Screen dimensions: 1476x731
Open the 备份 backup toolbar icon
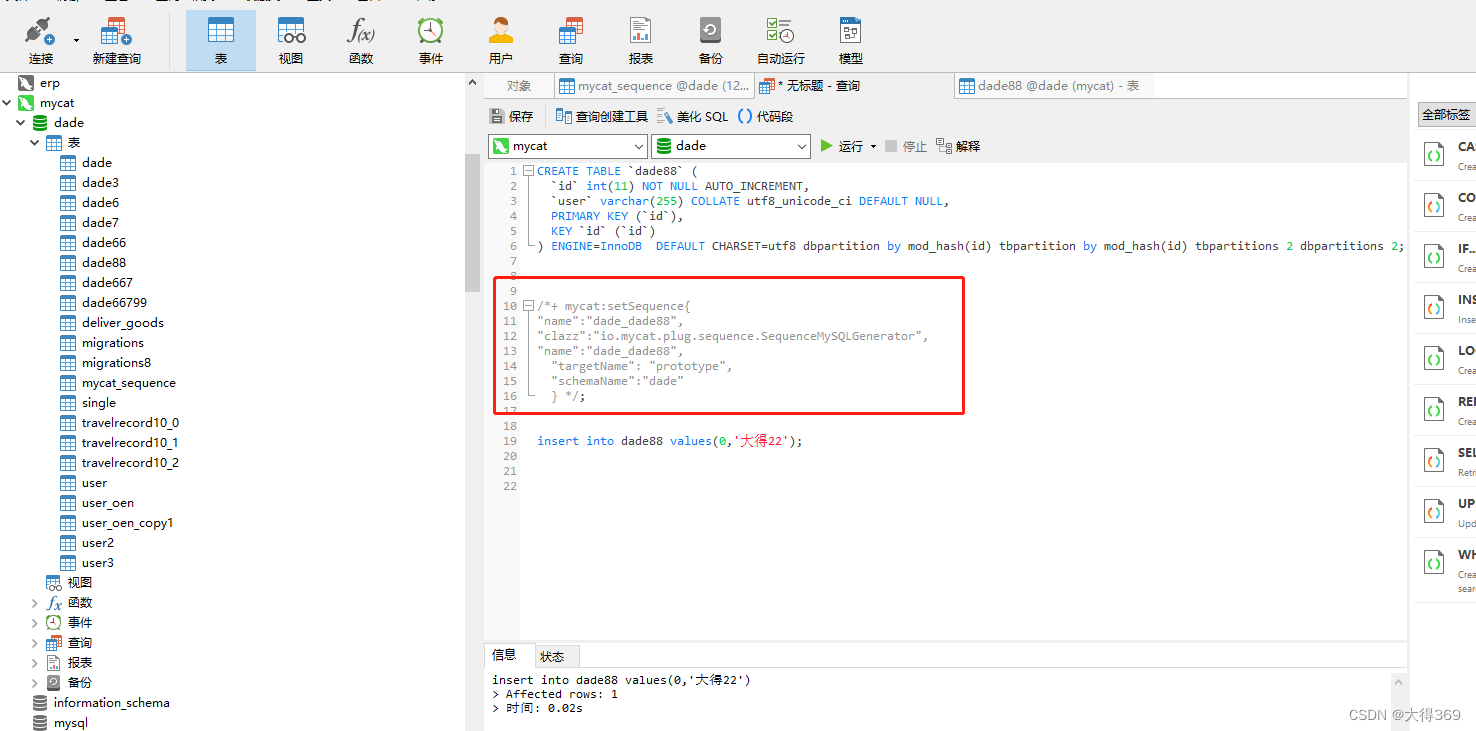[x=711, y=40]
